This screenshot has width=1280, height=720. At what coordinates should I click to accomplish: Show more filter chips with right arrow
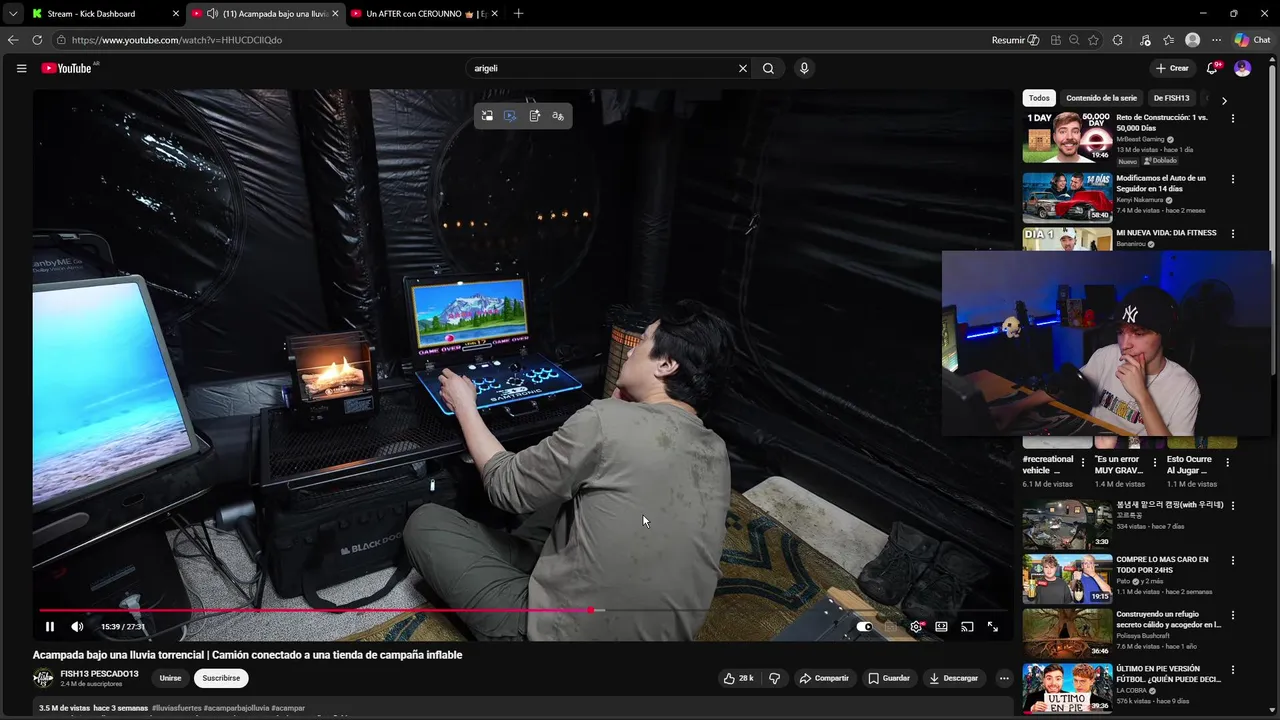[x=1224, y=100]
